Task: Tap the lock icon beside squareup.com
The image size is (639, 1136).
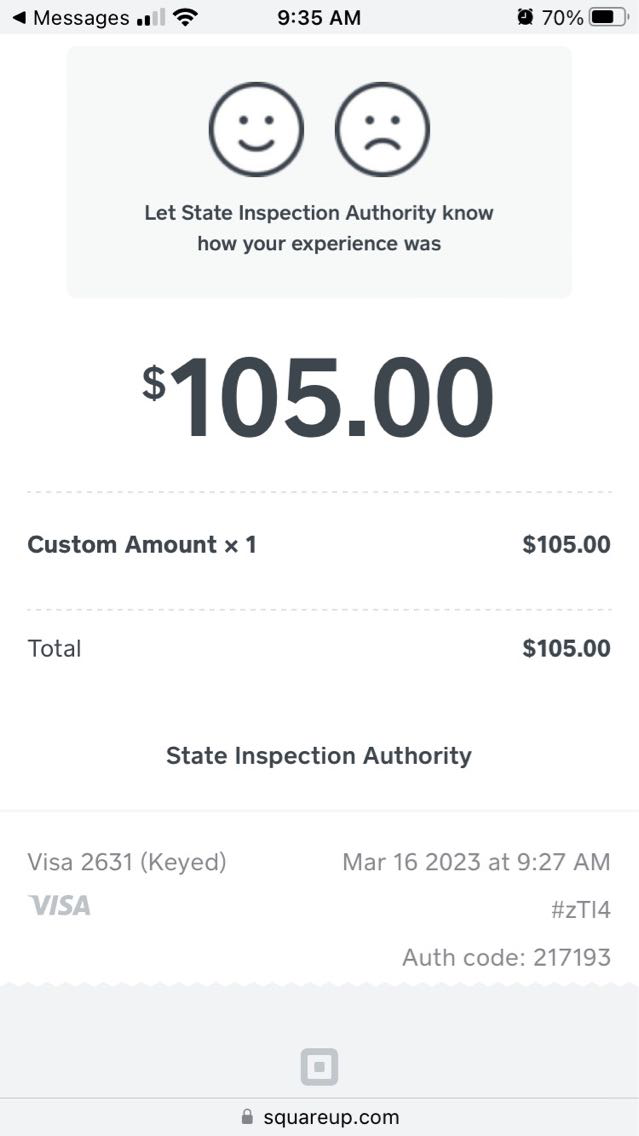Action: 247,1118
